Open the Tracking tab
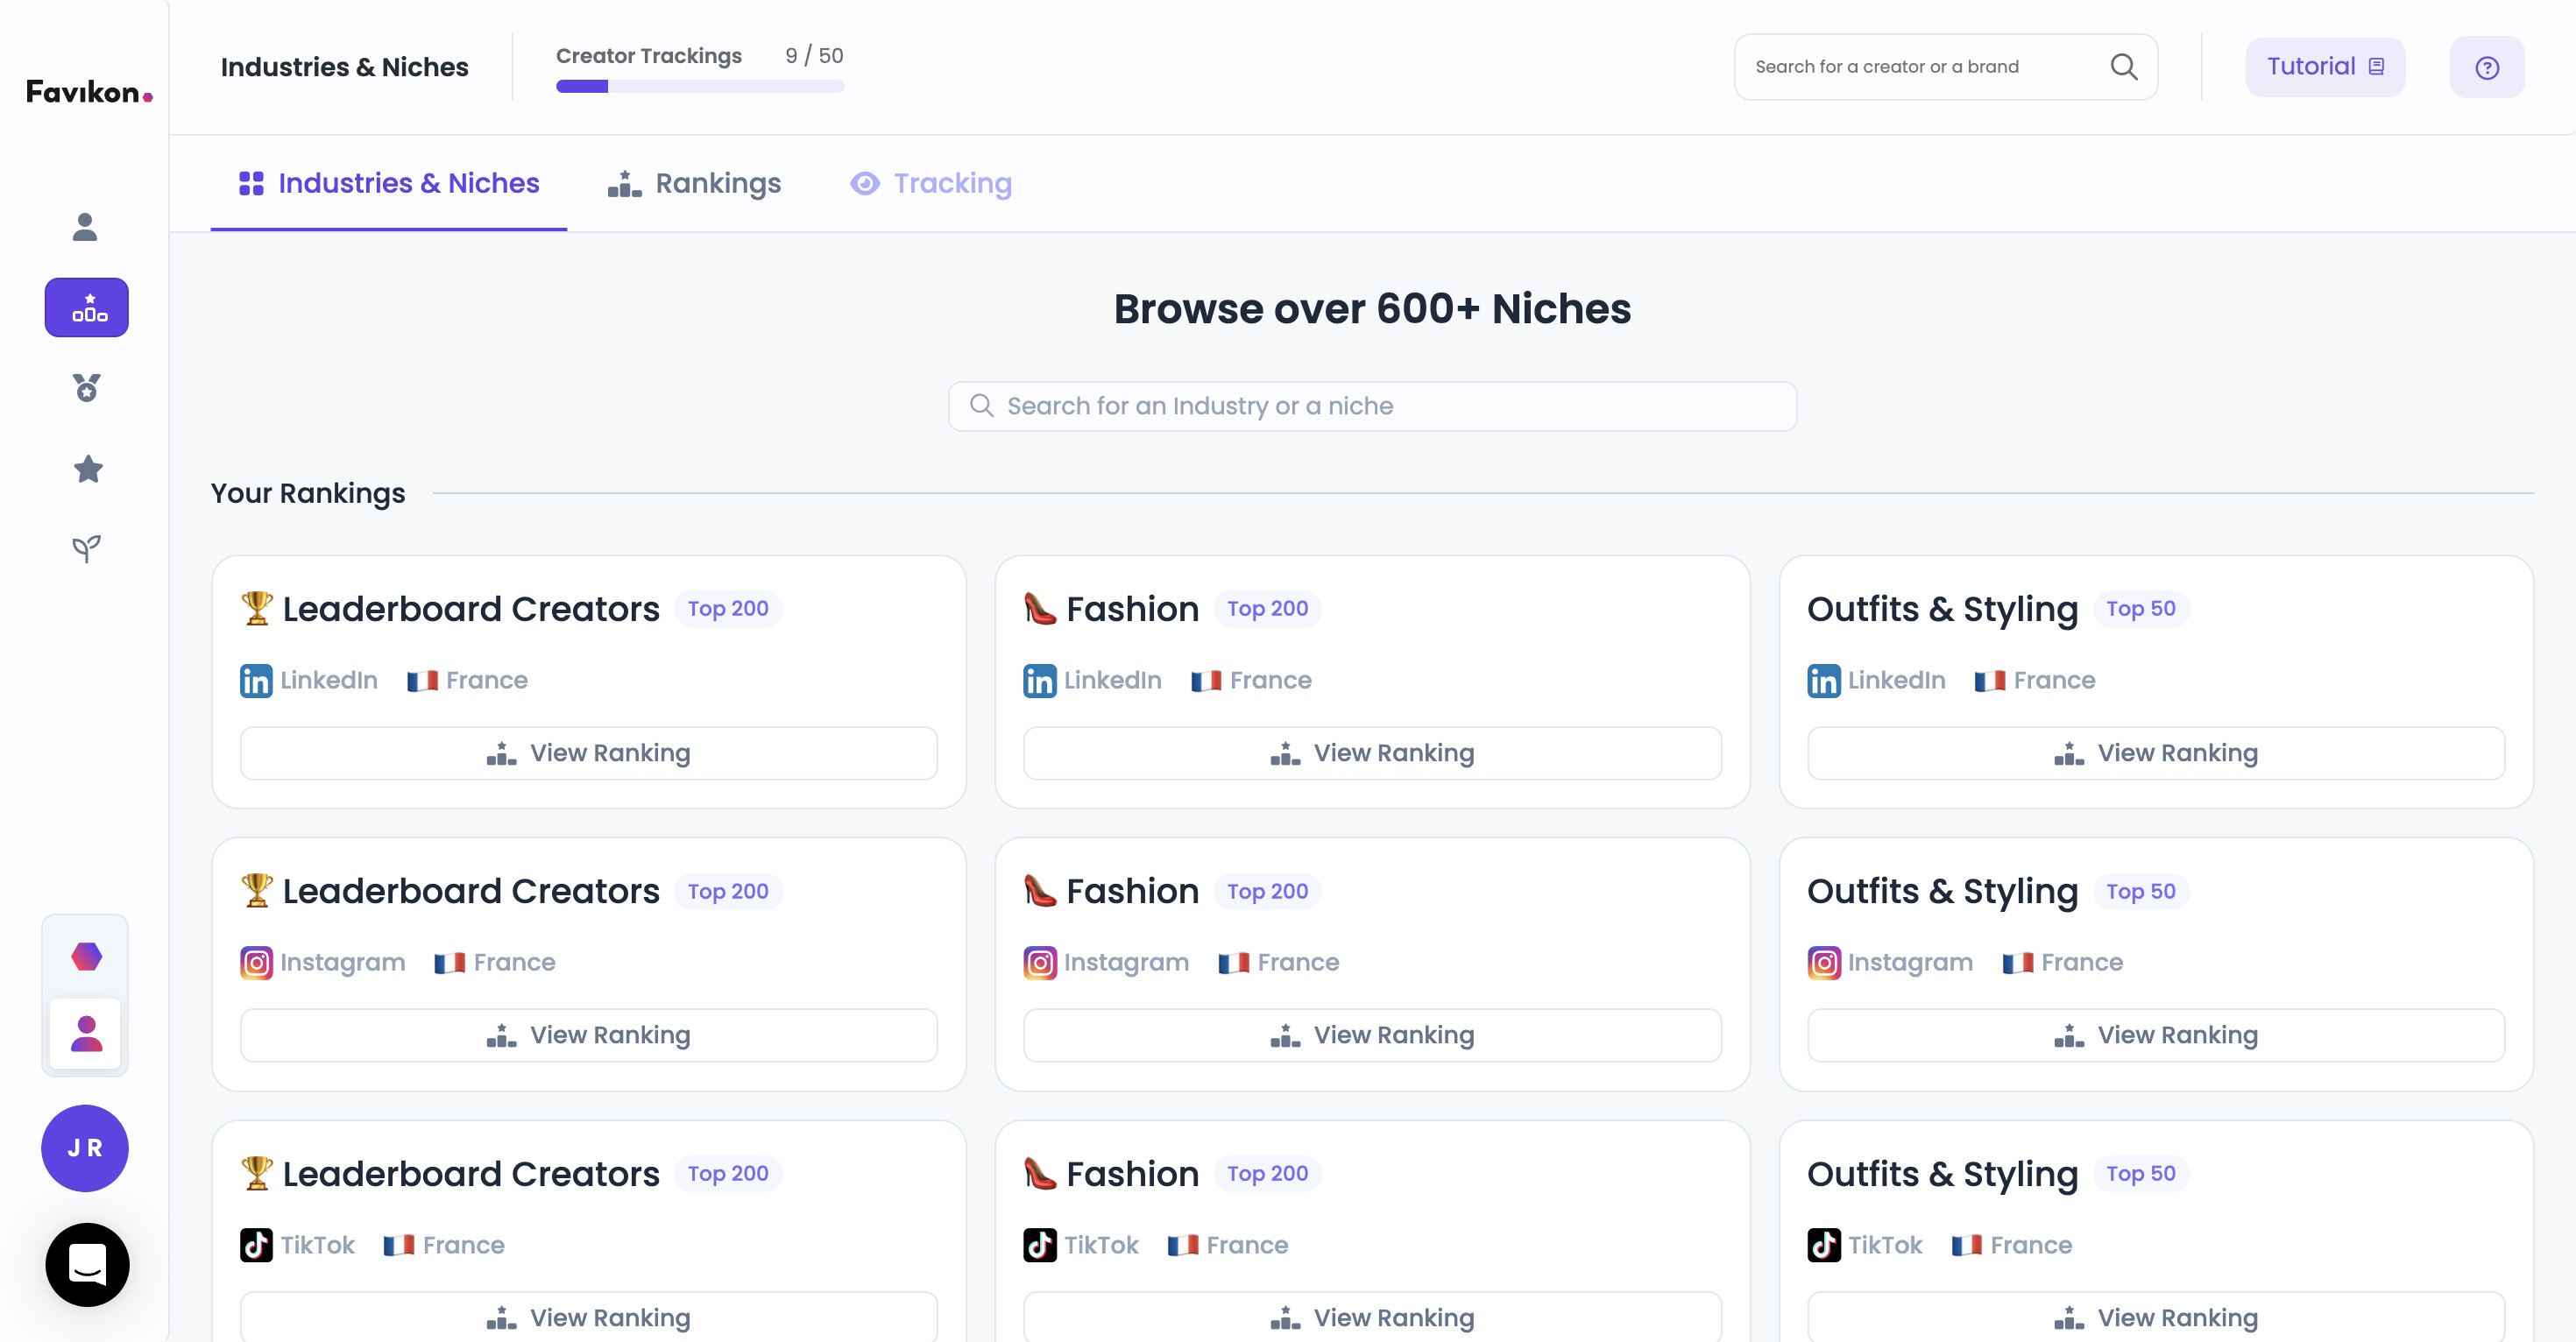This screenshot has height=1342, width=2576. click(x=930, y=184)
